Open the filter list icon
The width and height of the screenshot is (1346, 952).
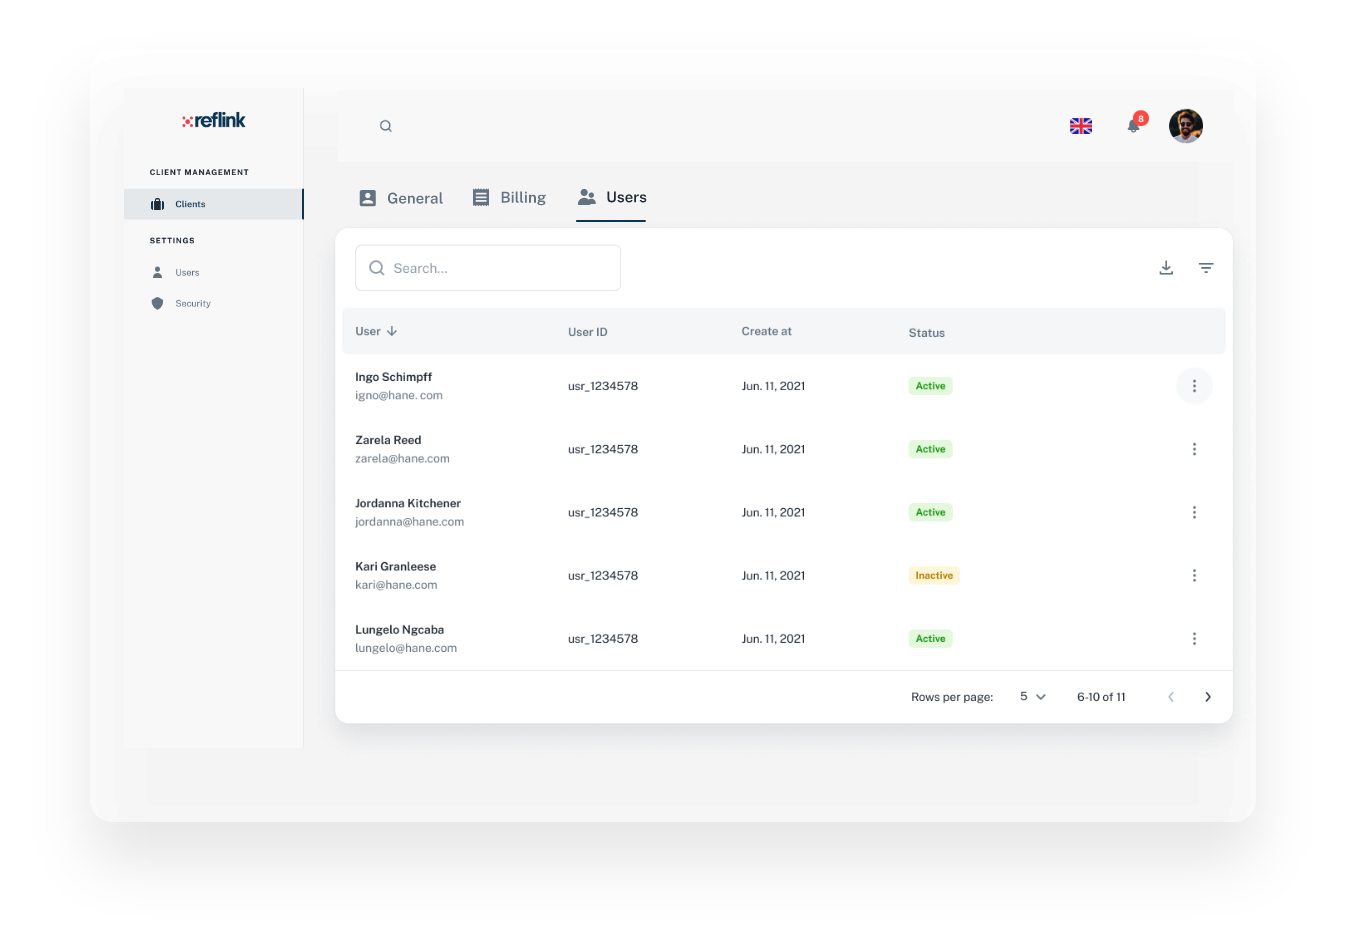(x=1206, y=268)
